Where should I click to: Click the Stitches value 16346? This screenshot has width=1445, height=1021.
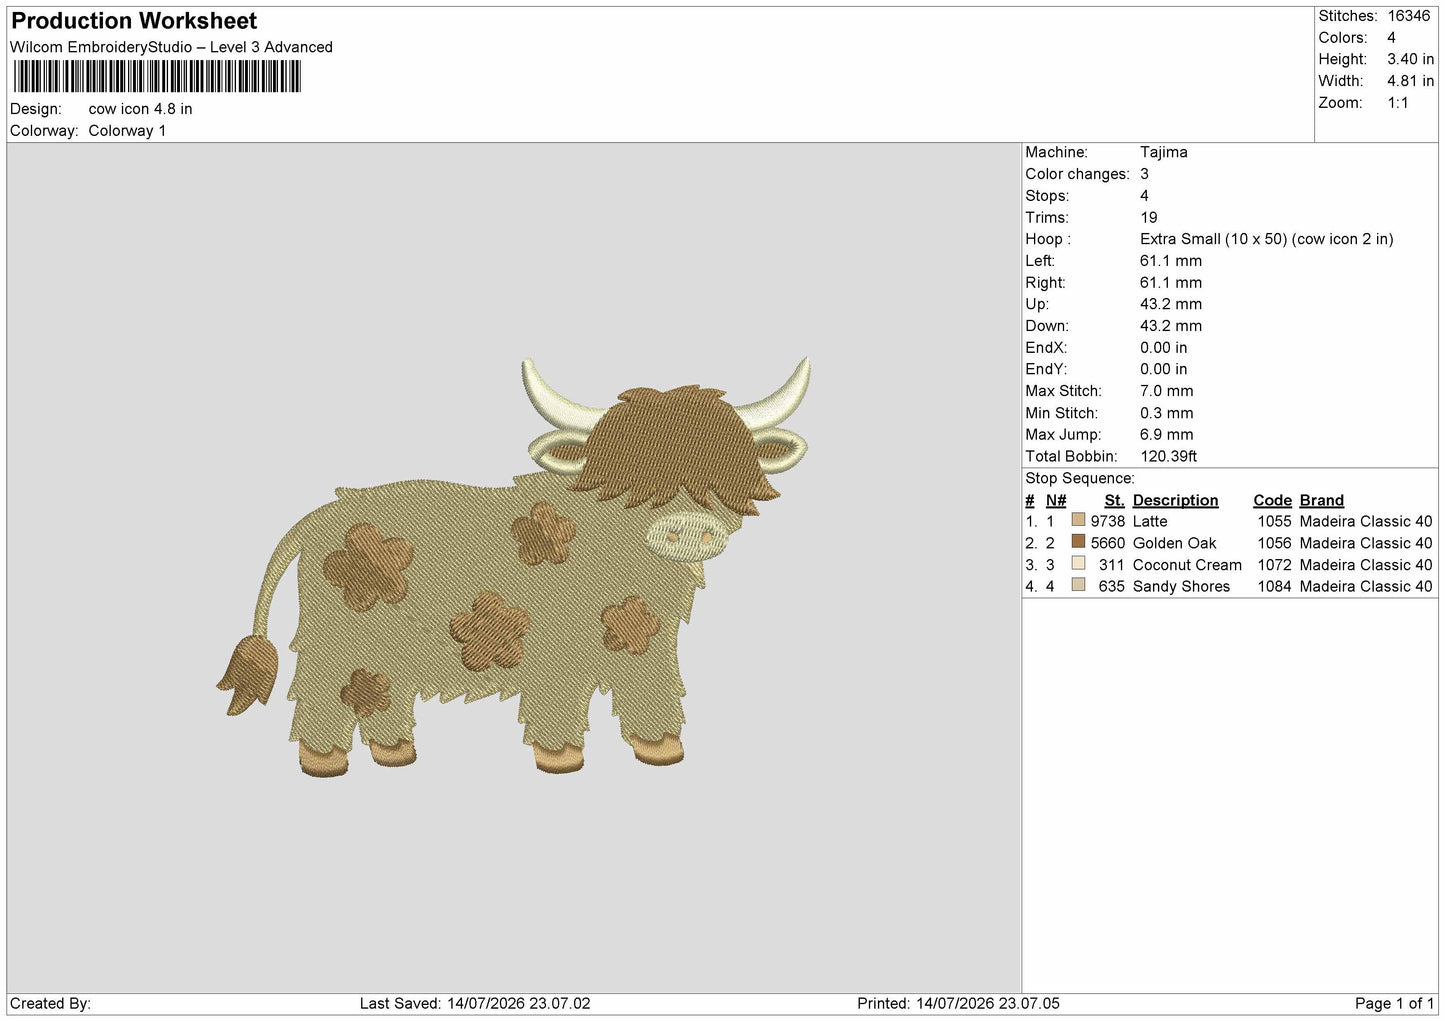pos(1409,16)
